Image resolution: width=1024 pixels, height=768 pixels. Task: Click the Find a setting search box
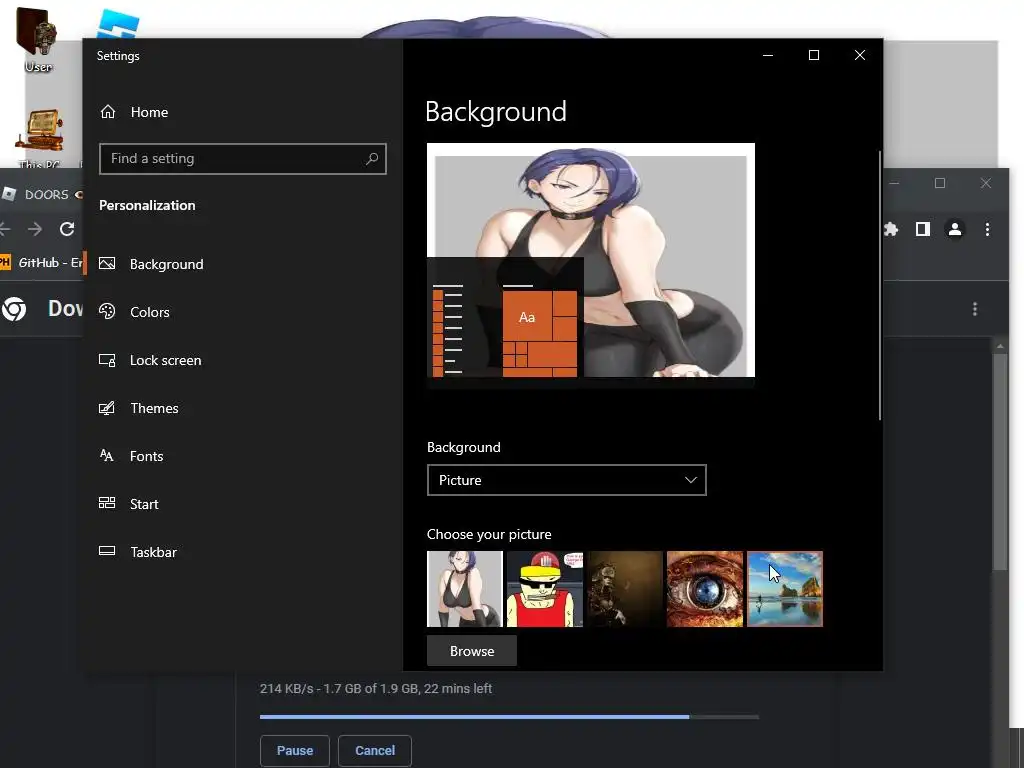point(243,159)
